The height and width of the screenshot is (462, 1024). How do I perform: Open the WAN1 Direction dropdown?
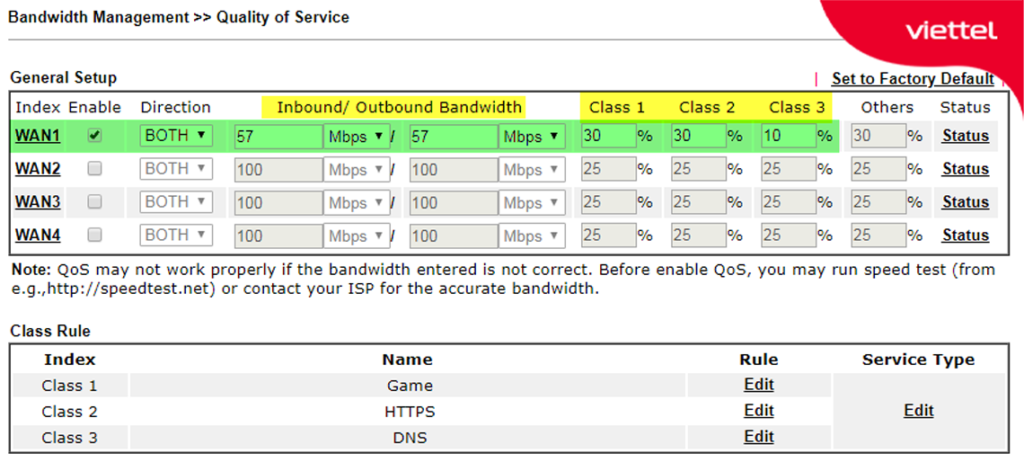click(176, 136)
